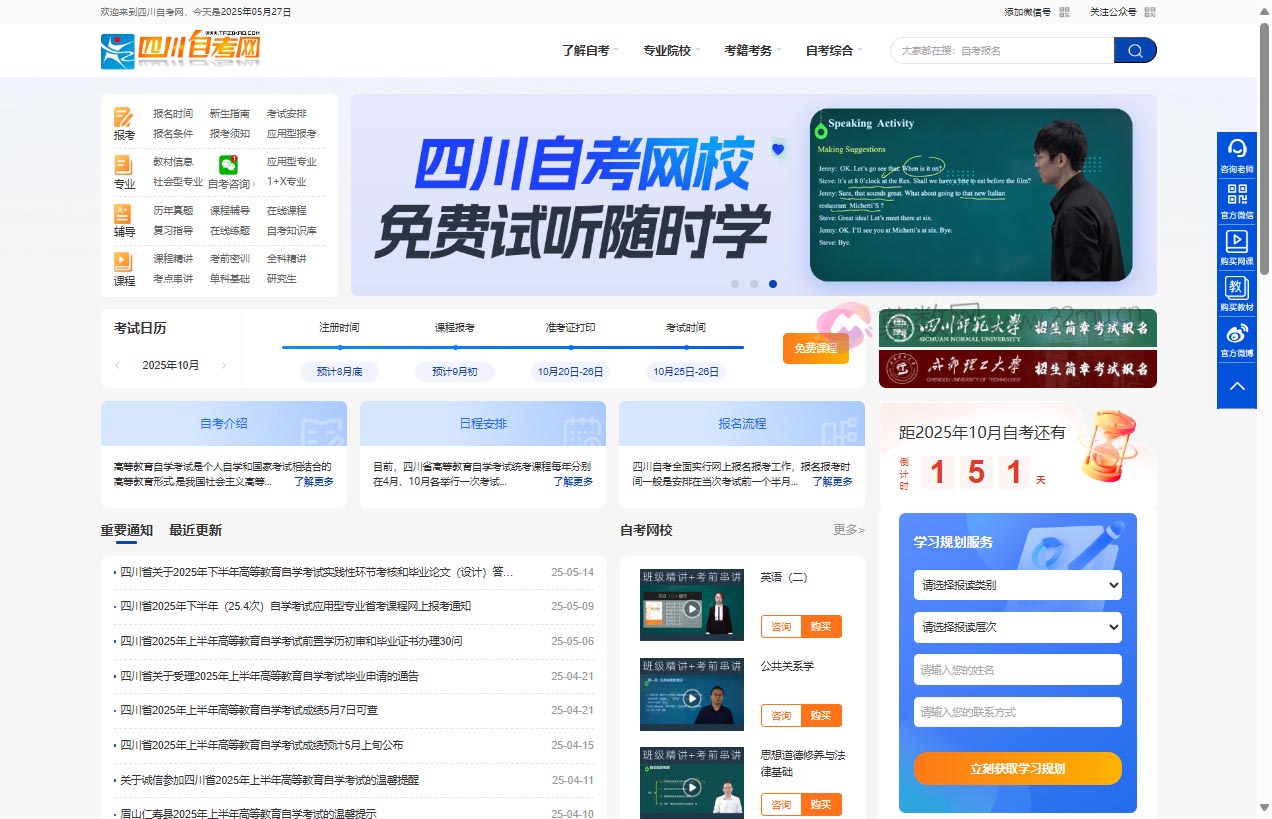Click the 请输入您的姓名 input field
The height and width of the screenshot is (819, 1272).
pyautogui.click(x=1017, y=669)
